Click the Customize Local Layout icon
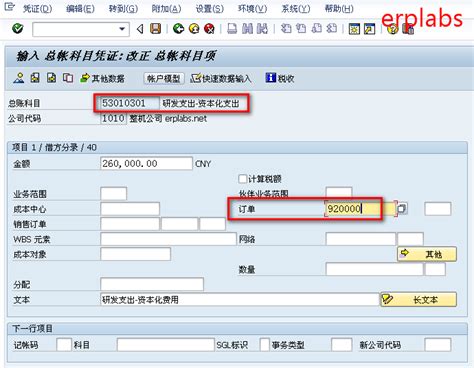Viewport: 474px width, 368px height. coord(408,29)
